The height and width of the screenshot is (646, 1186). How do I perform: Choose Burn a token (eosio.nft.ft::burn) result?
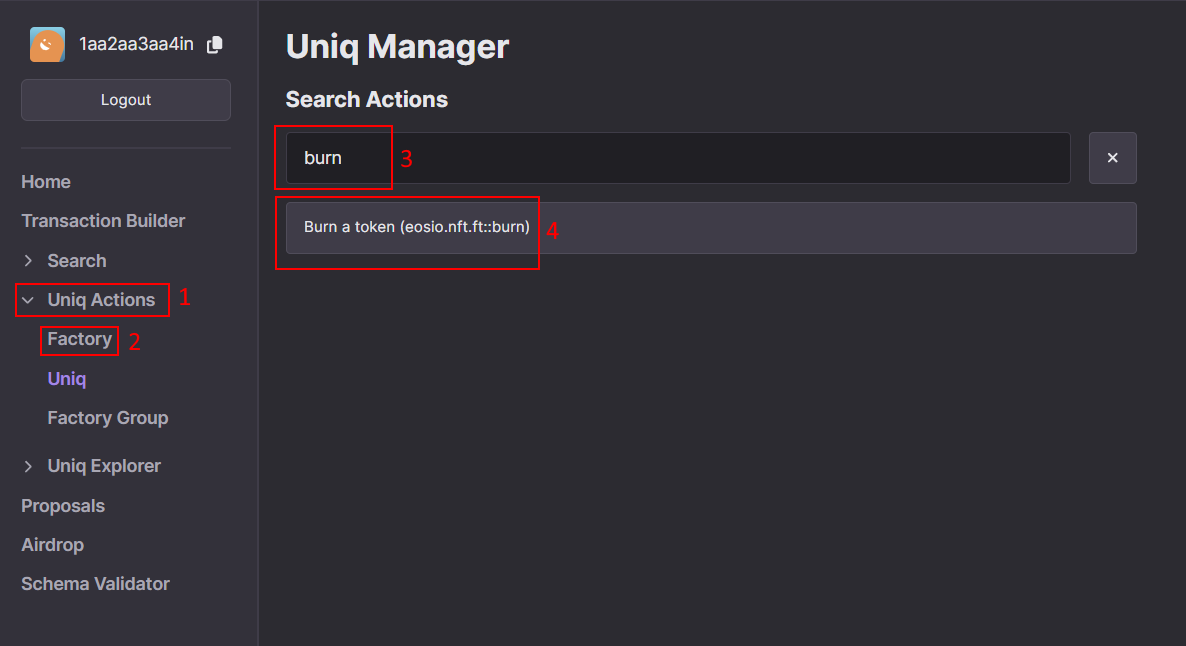click(x=711, y=228)
